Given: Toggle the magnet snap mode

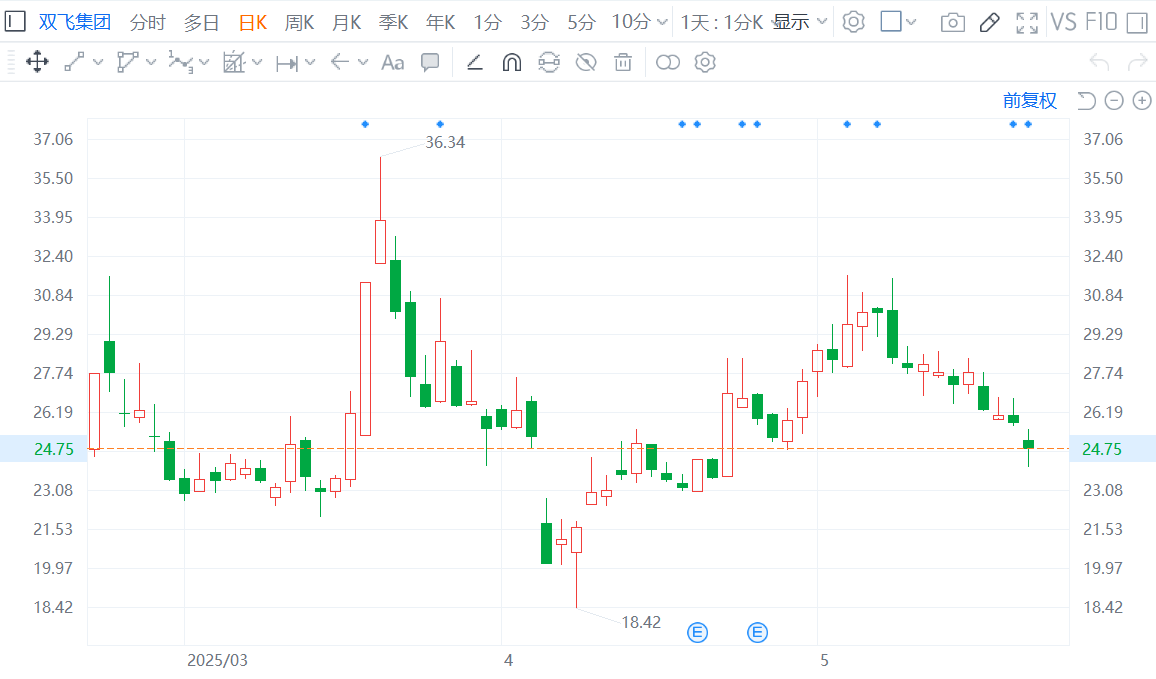Looking at the screenshot, I should 512,63.
